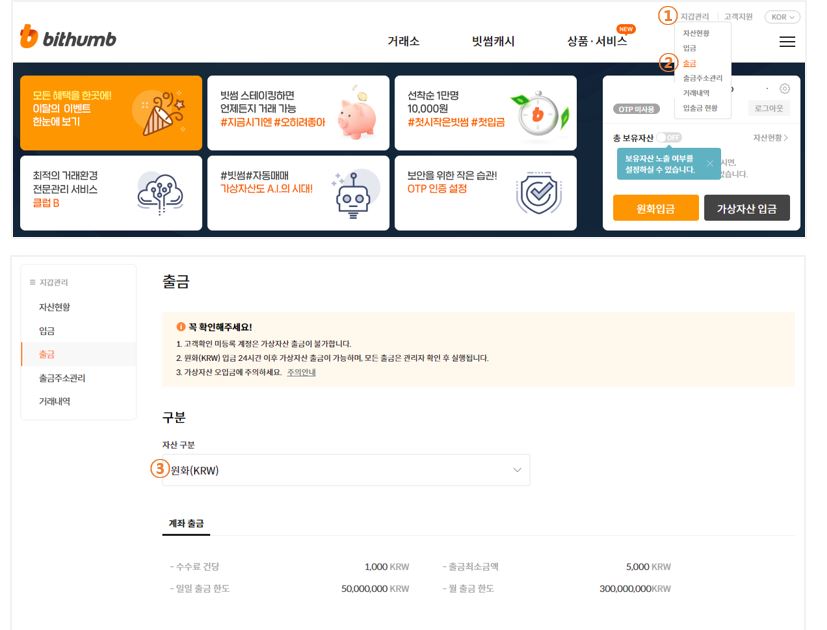The image size is (827, 630).
Task: Click the 구분 section heading
Action: tap(174, 417)
